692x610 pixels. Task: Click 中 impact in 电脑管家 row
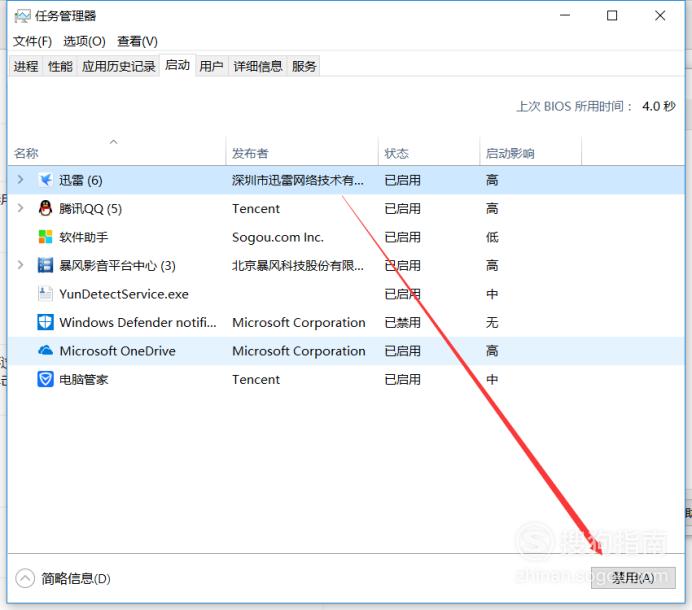(492, 379)
